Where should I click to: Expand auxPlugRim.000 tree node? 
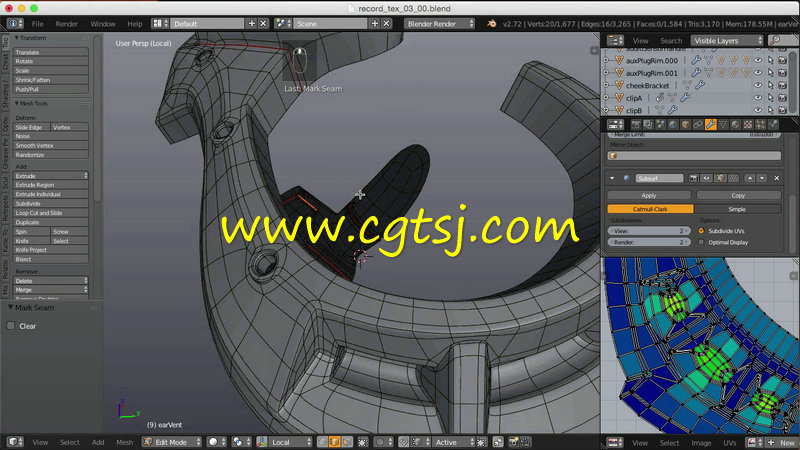point(606,60)
